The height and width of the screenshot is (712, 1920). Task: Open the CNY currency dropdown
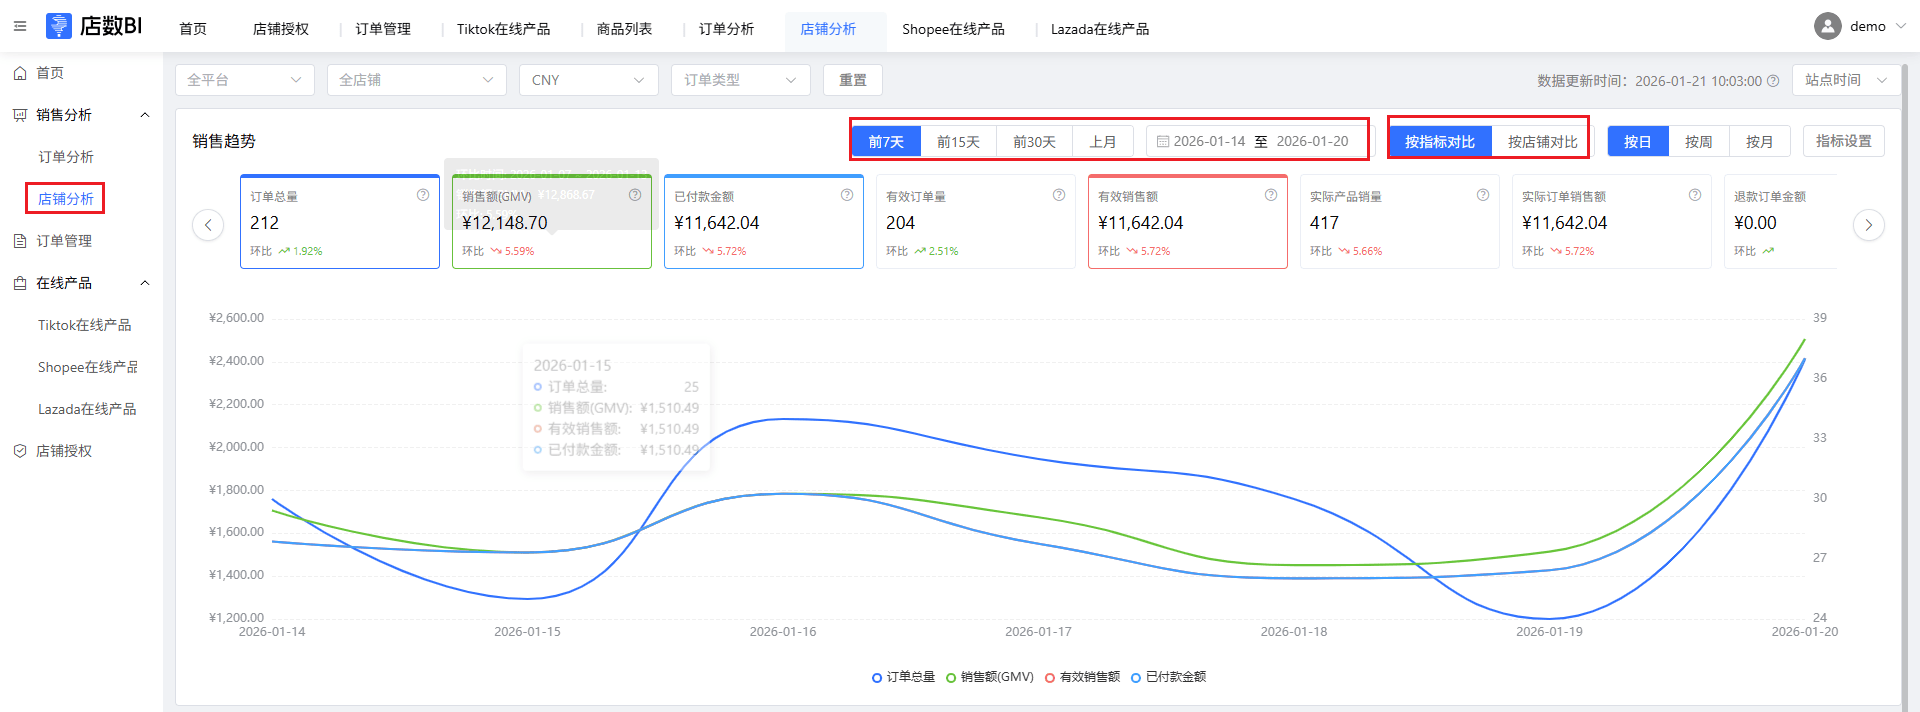coord(588,80)
